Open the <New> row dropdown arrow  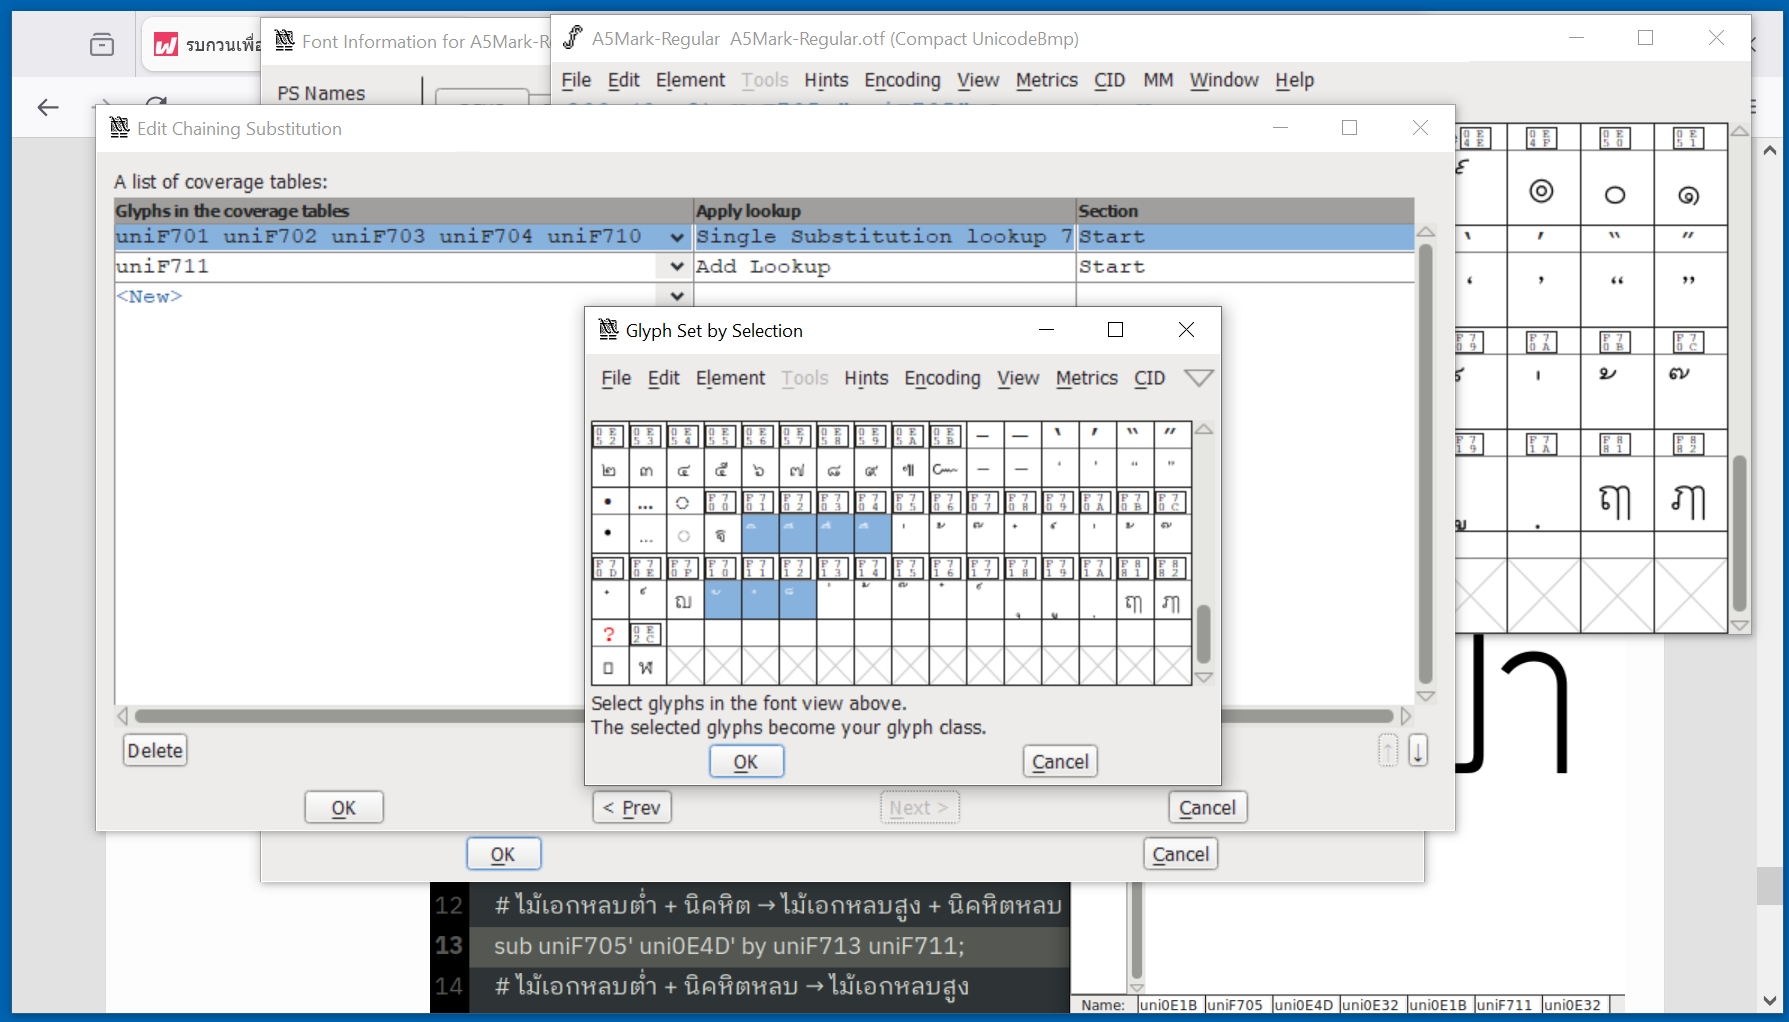tap(677, 296)
